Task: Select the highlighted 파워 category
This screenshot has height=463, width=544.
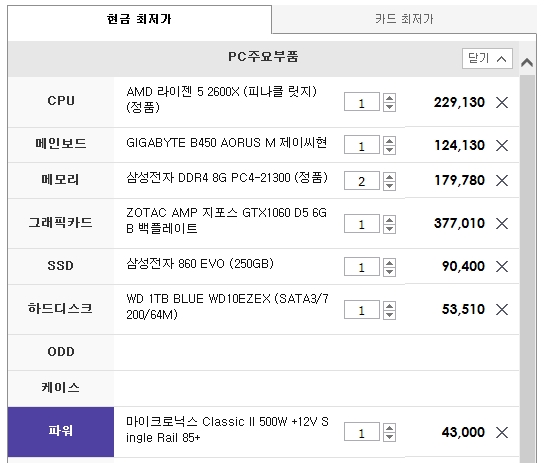Action: 61,431
